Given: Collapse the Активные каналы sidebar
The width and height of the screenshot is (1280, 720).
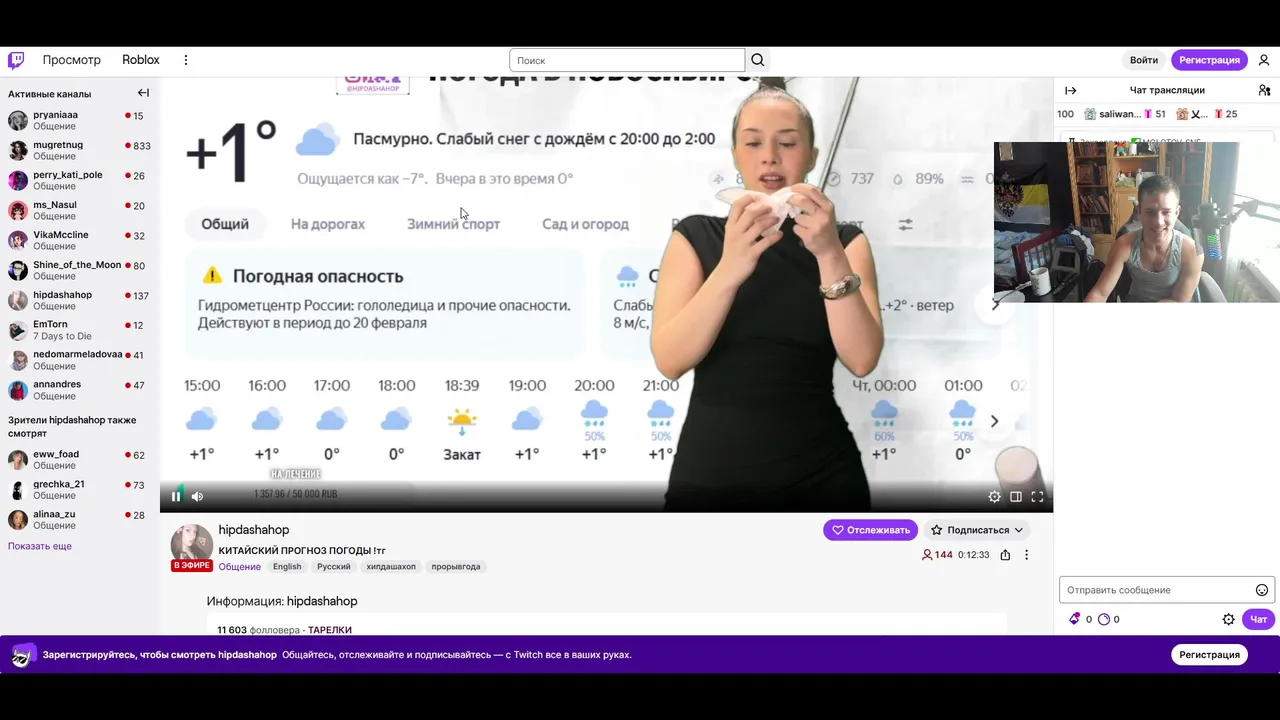Looking at the screenshot, I should 143,93.
